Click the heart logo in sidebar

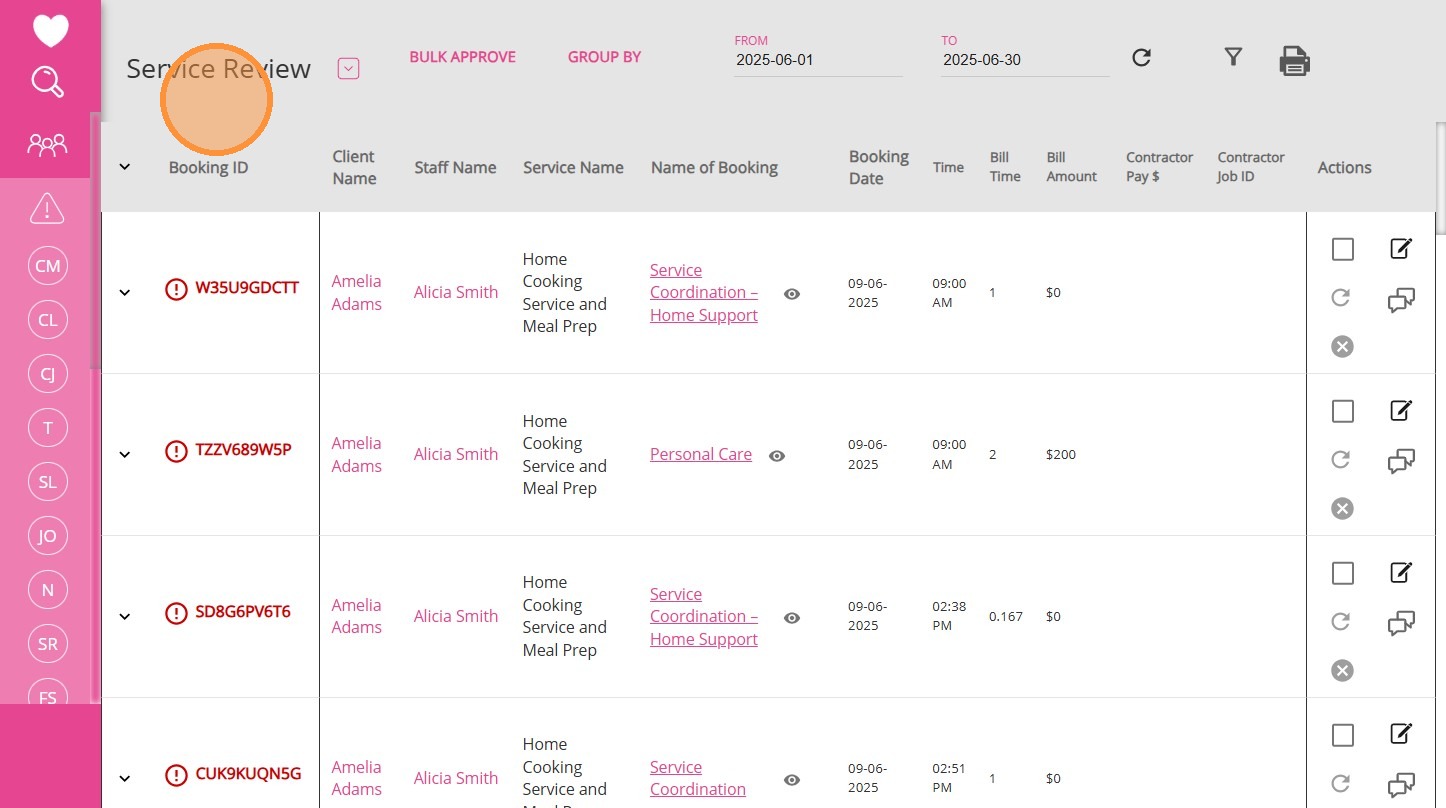[50, 30]
